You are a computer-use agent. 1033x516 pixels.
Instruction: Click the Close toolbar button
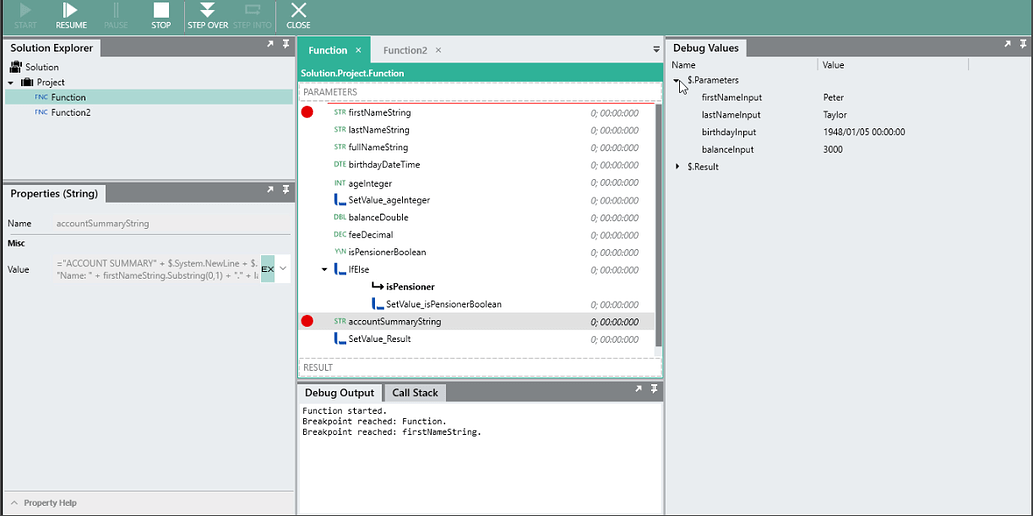coord(298,15)
